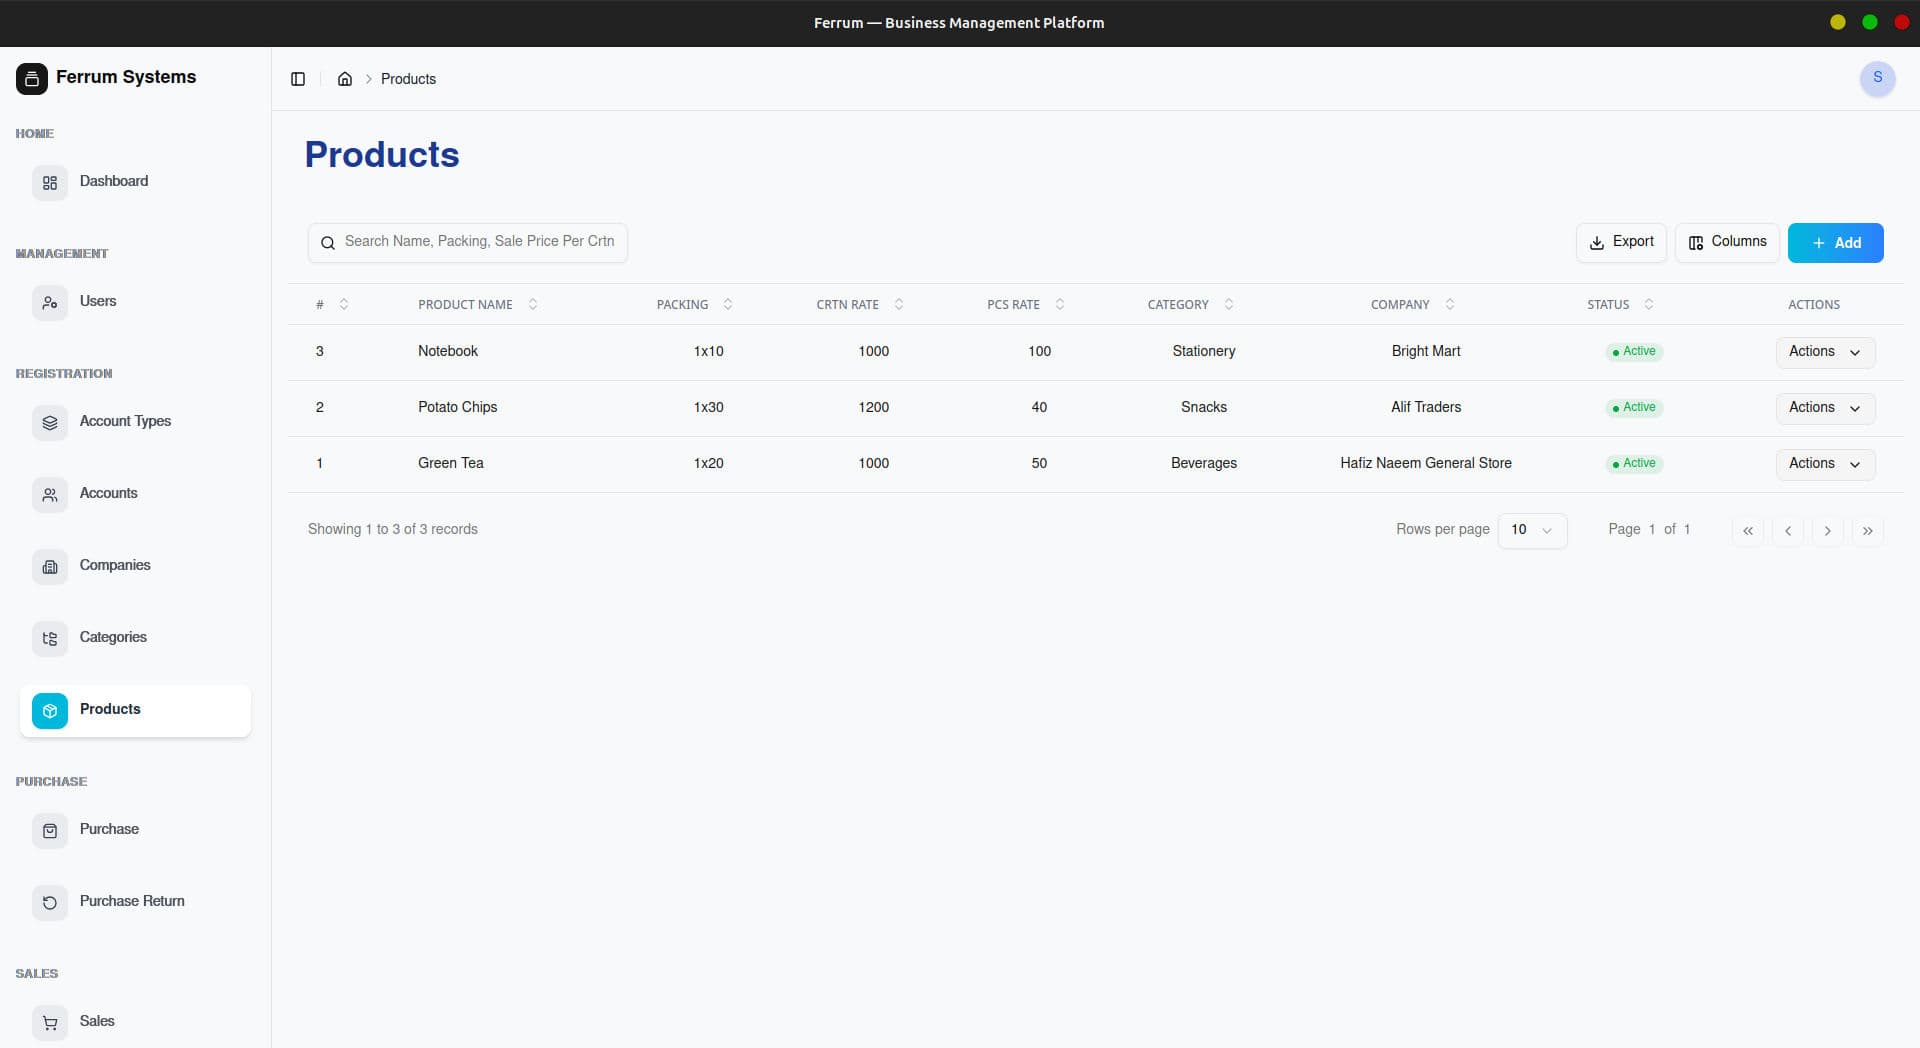Viewport: 1920px width, 1048px height.
Task: Click the Beverages category cell
Action: point(1204,463)
